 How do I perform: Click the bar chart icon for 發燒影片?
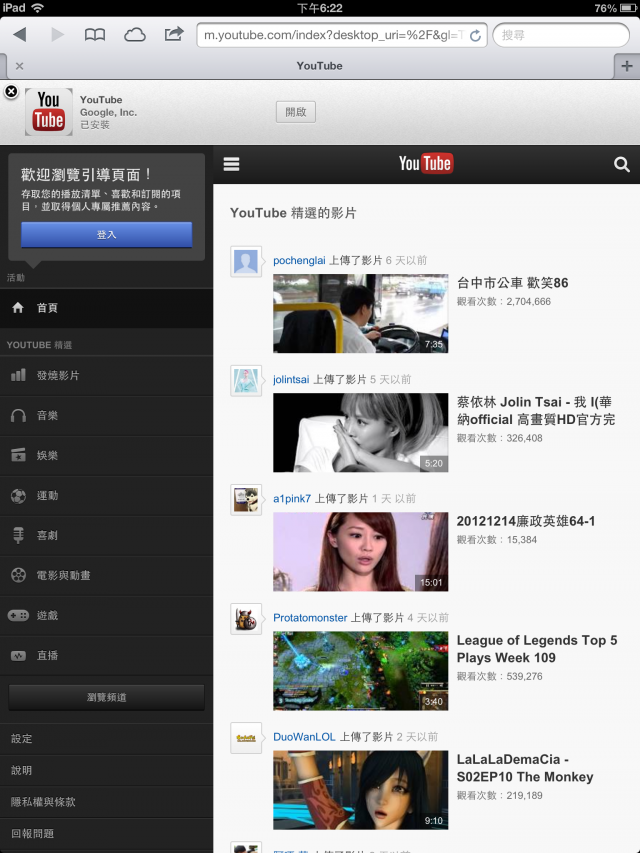click(x=18, y=375)
